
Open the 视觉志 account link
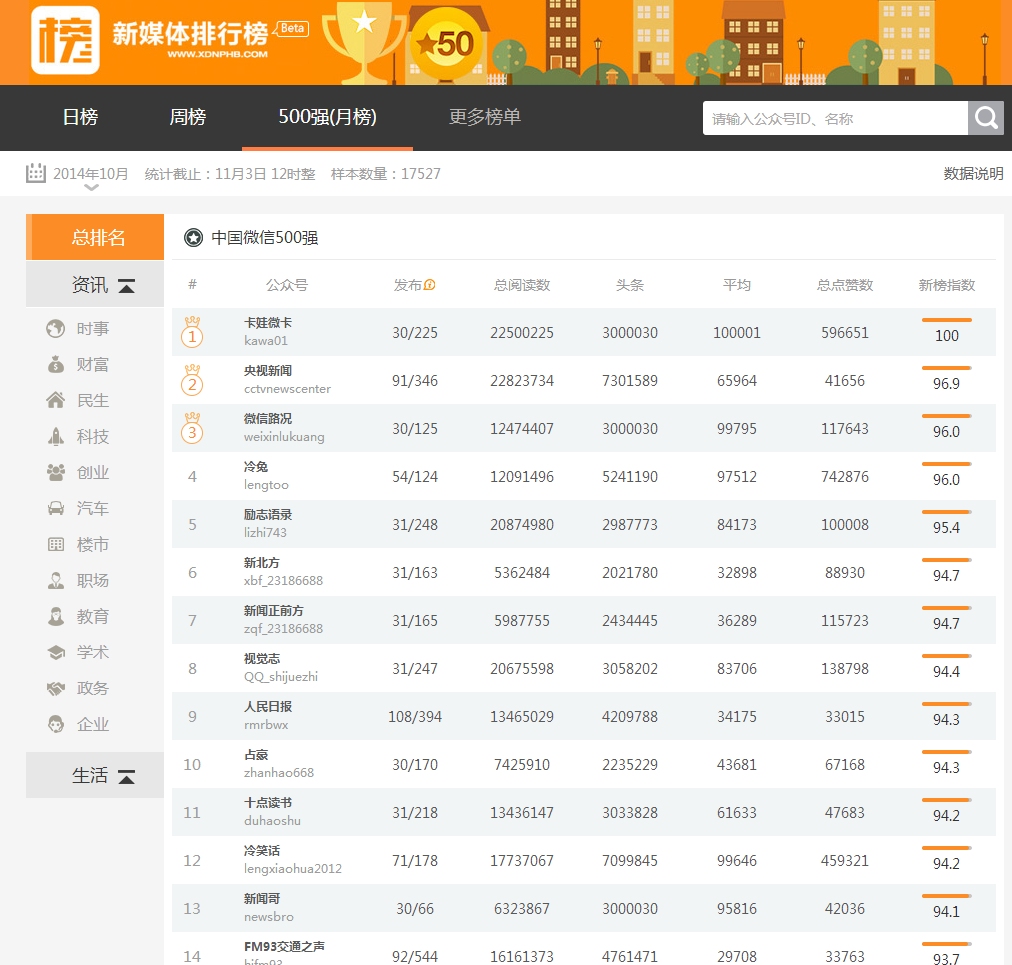tap(261, 658)
